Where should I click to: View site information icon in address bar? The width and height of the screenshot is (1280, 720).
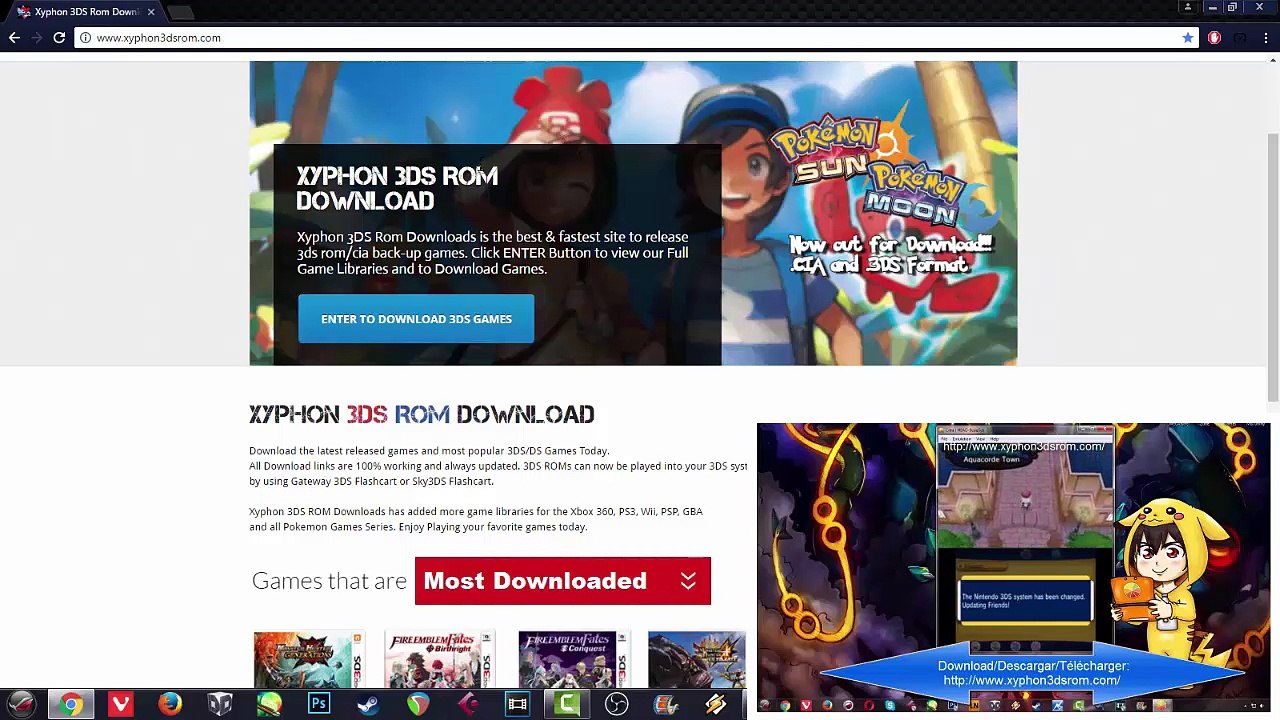pyautogui.click(x=86, y=38)
